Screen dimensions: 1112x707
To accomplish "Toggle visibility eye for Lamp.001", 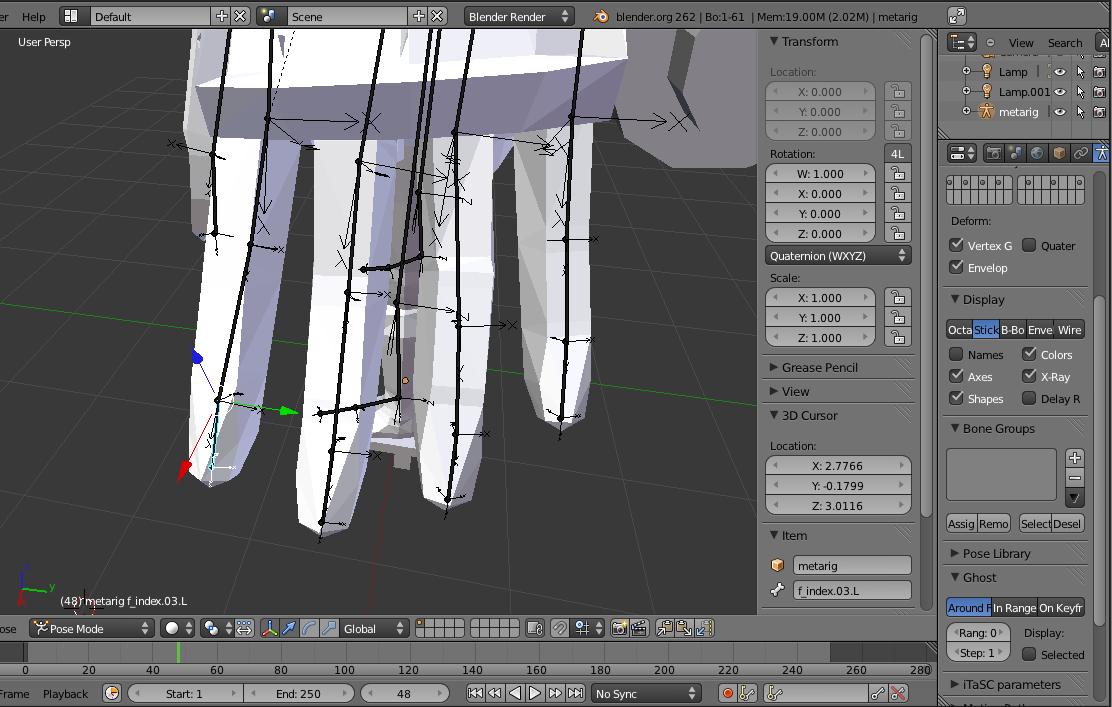I will [x=1060, y=91].
